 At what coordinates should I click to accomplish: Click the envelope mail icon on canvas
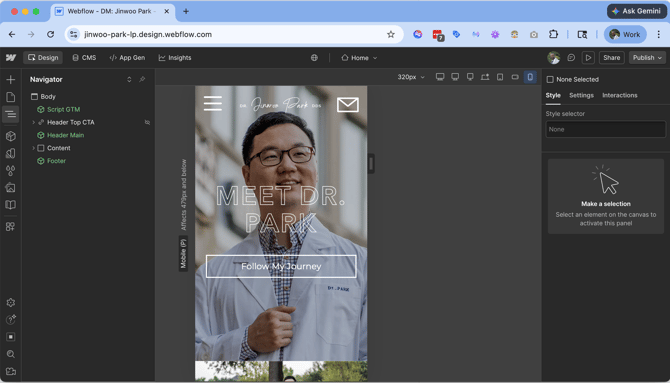(x=348, y=105)
